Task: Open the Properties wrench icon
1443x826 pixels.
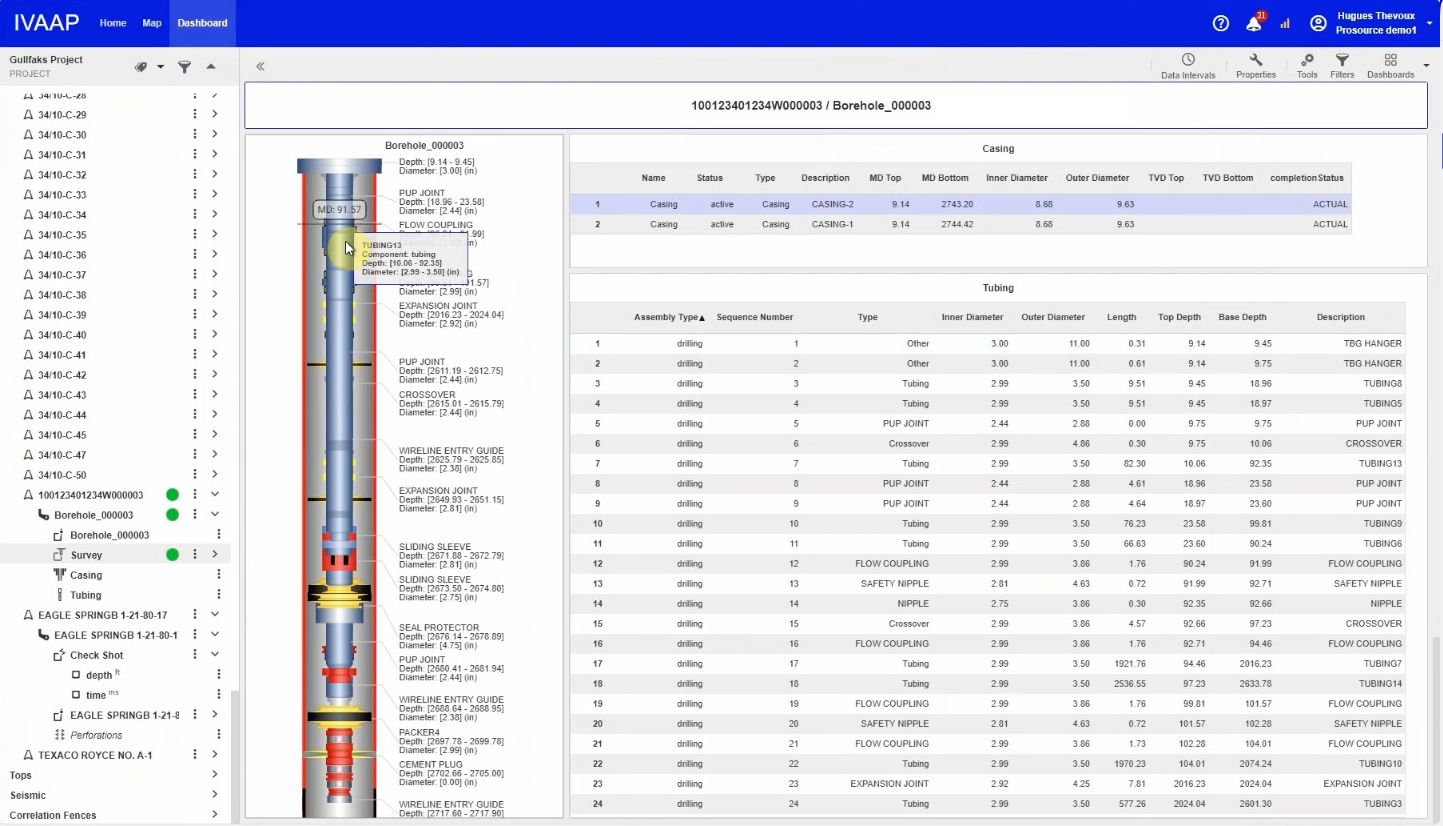Action: click(1256, 66)
